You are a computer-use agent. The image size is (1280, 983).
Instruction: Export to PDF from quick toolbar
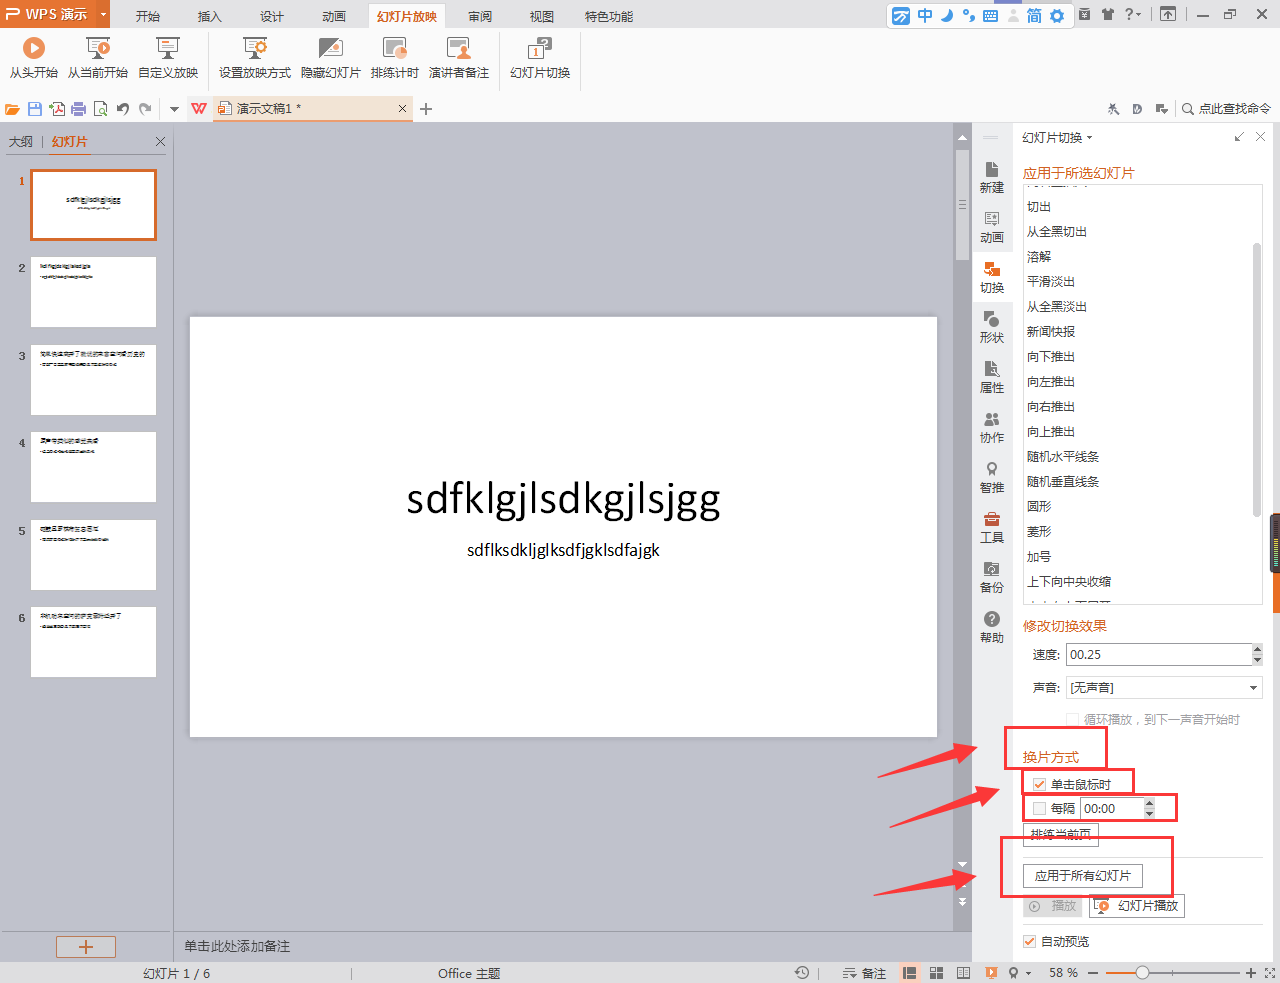pos(57,109)
